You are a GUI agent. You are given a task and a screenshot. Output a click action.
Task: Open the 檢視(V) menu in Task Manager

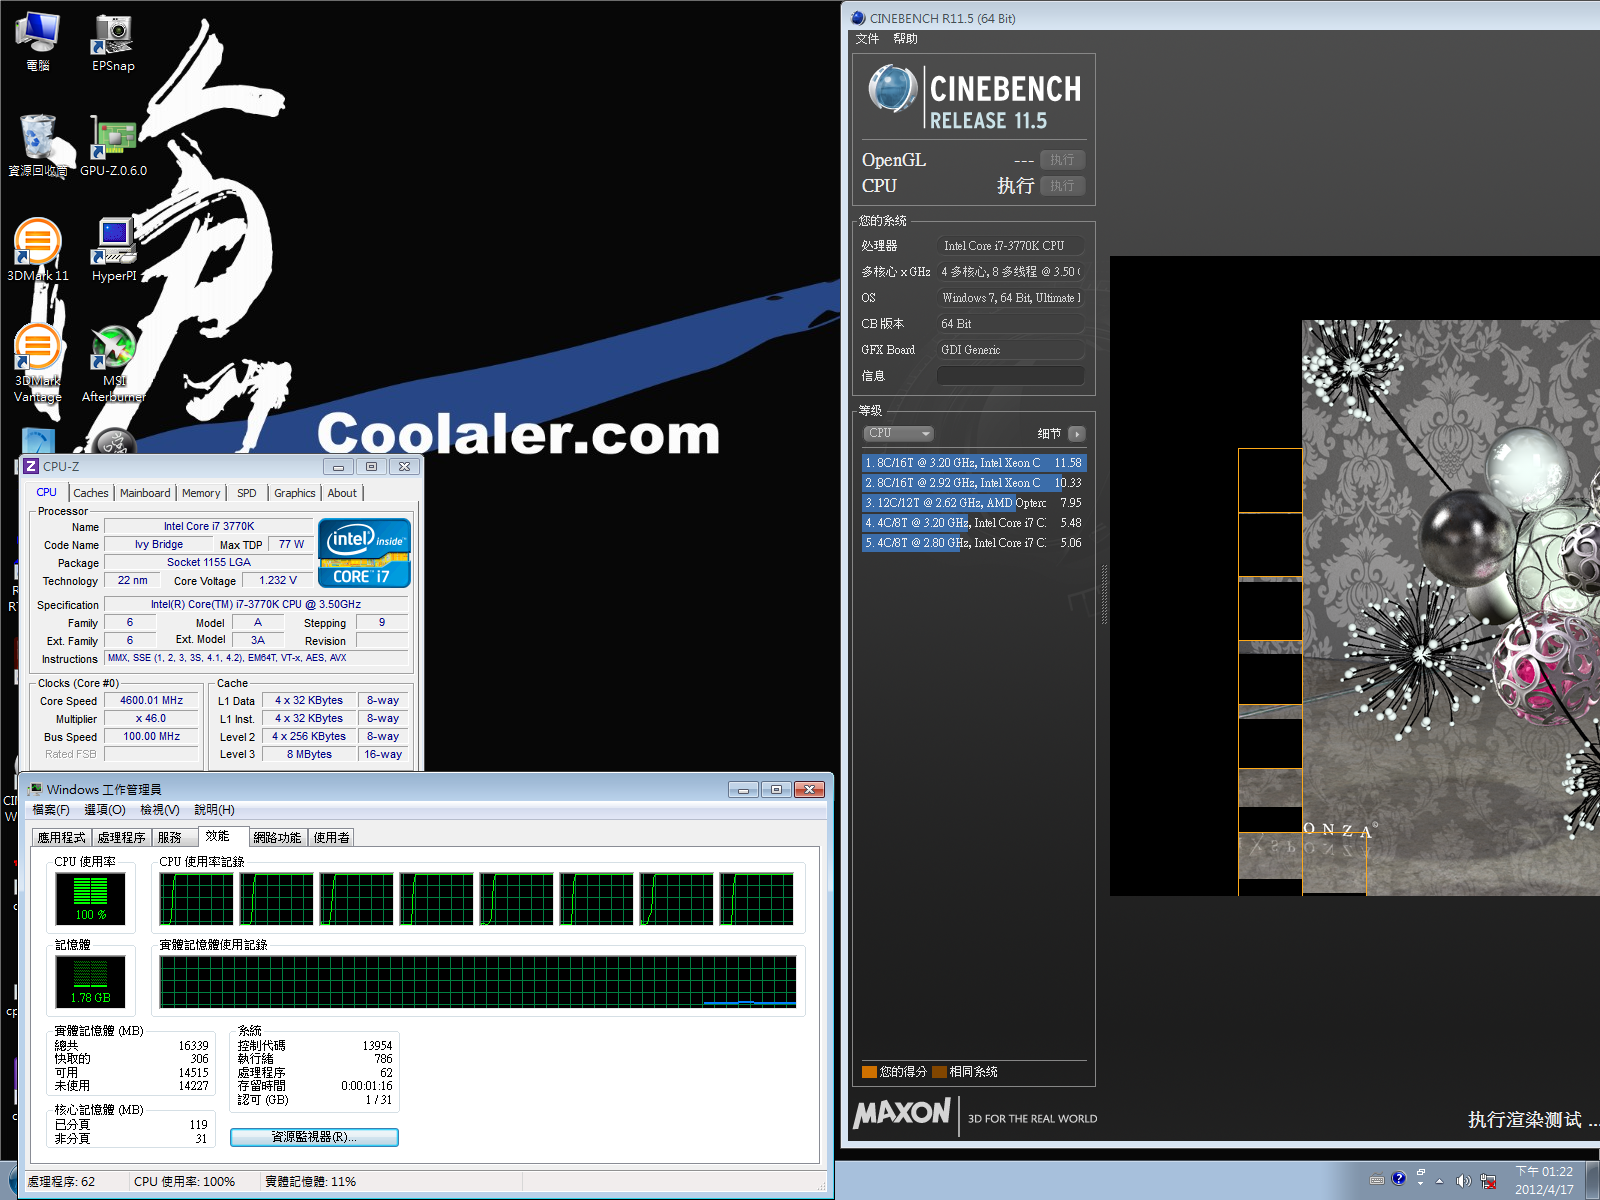(160, 810)
